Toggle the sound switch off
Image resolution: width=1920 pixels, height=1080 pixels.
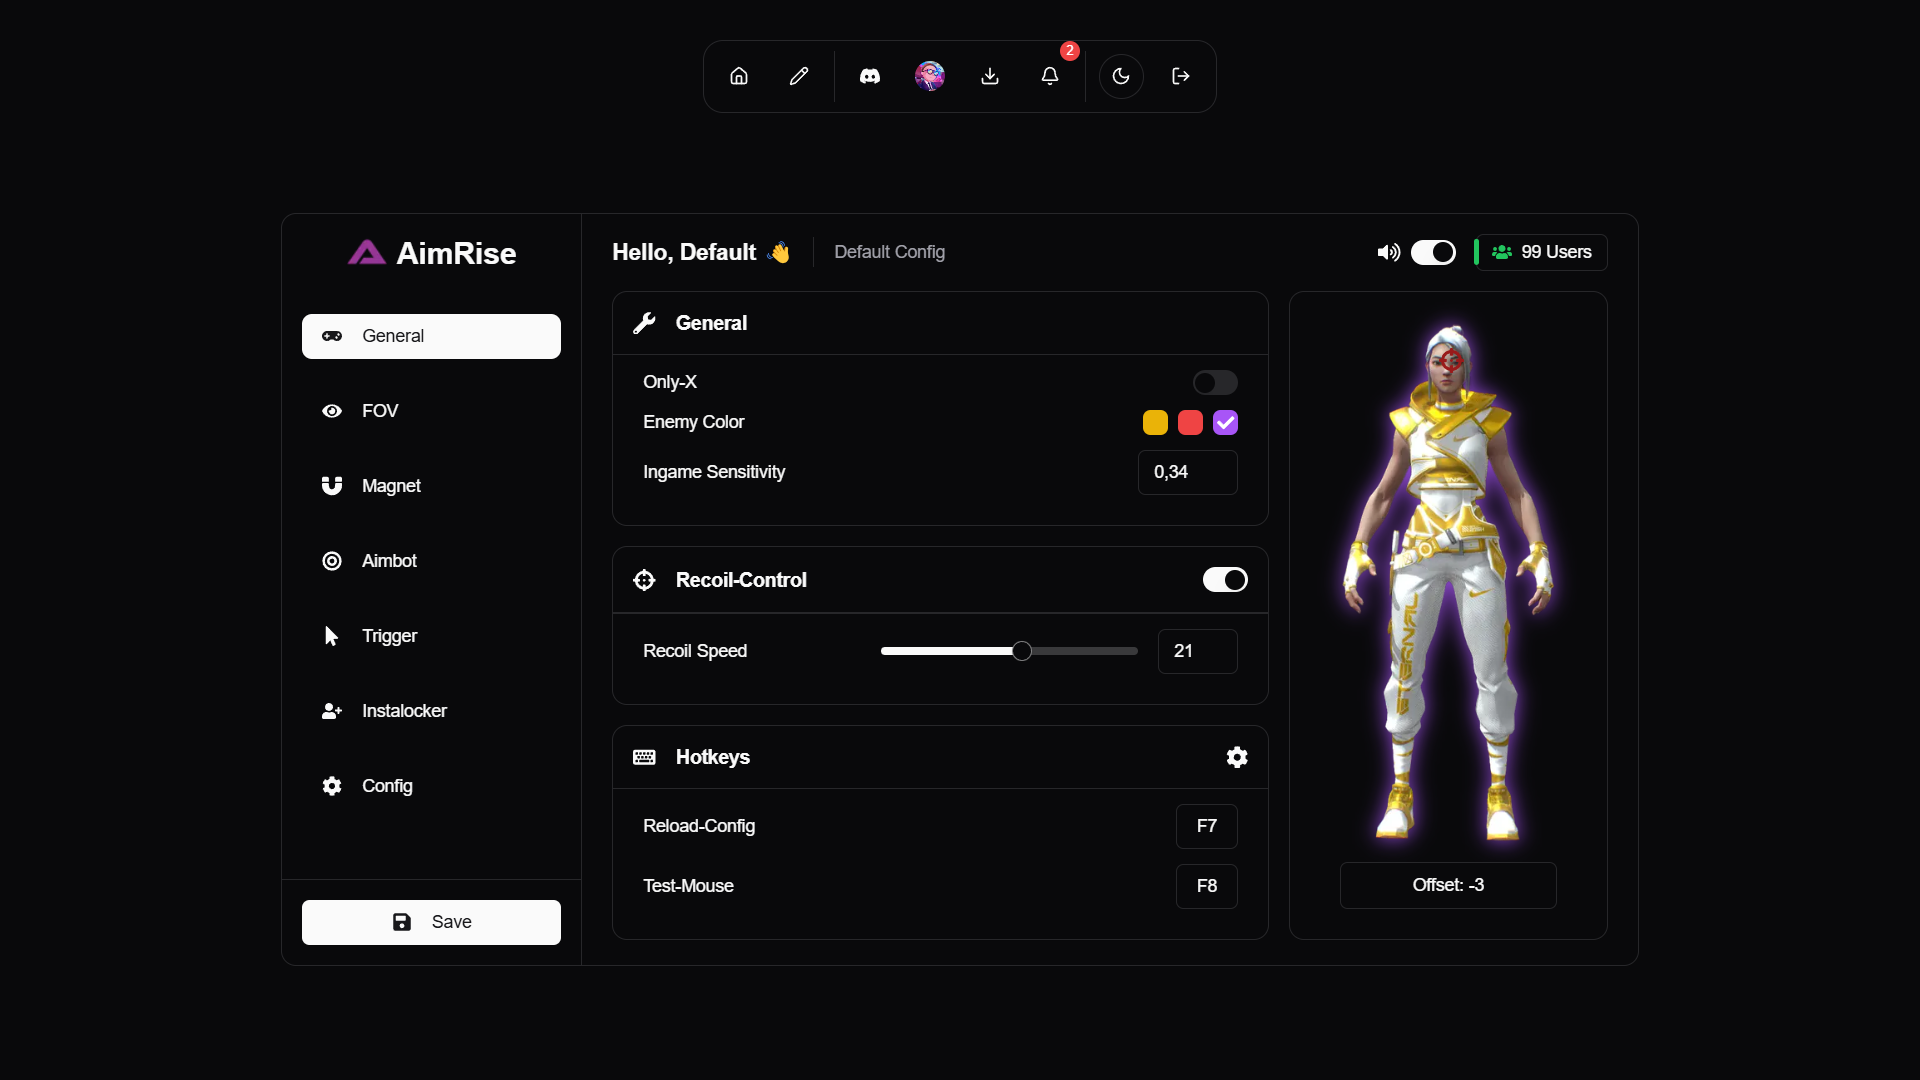click(1433, 253)
